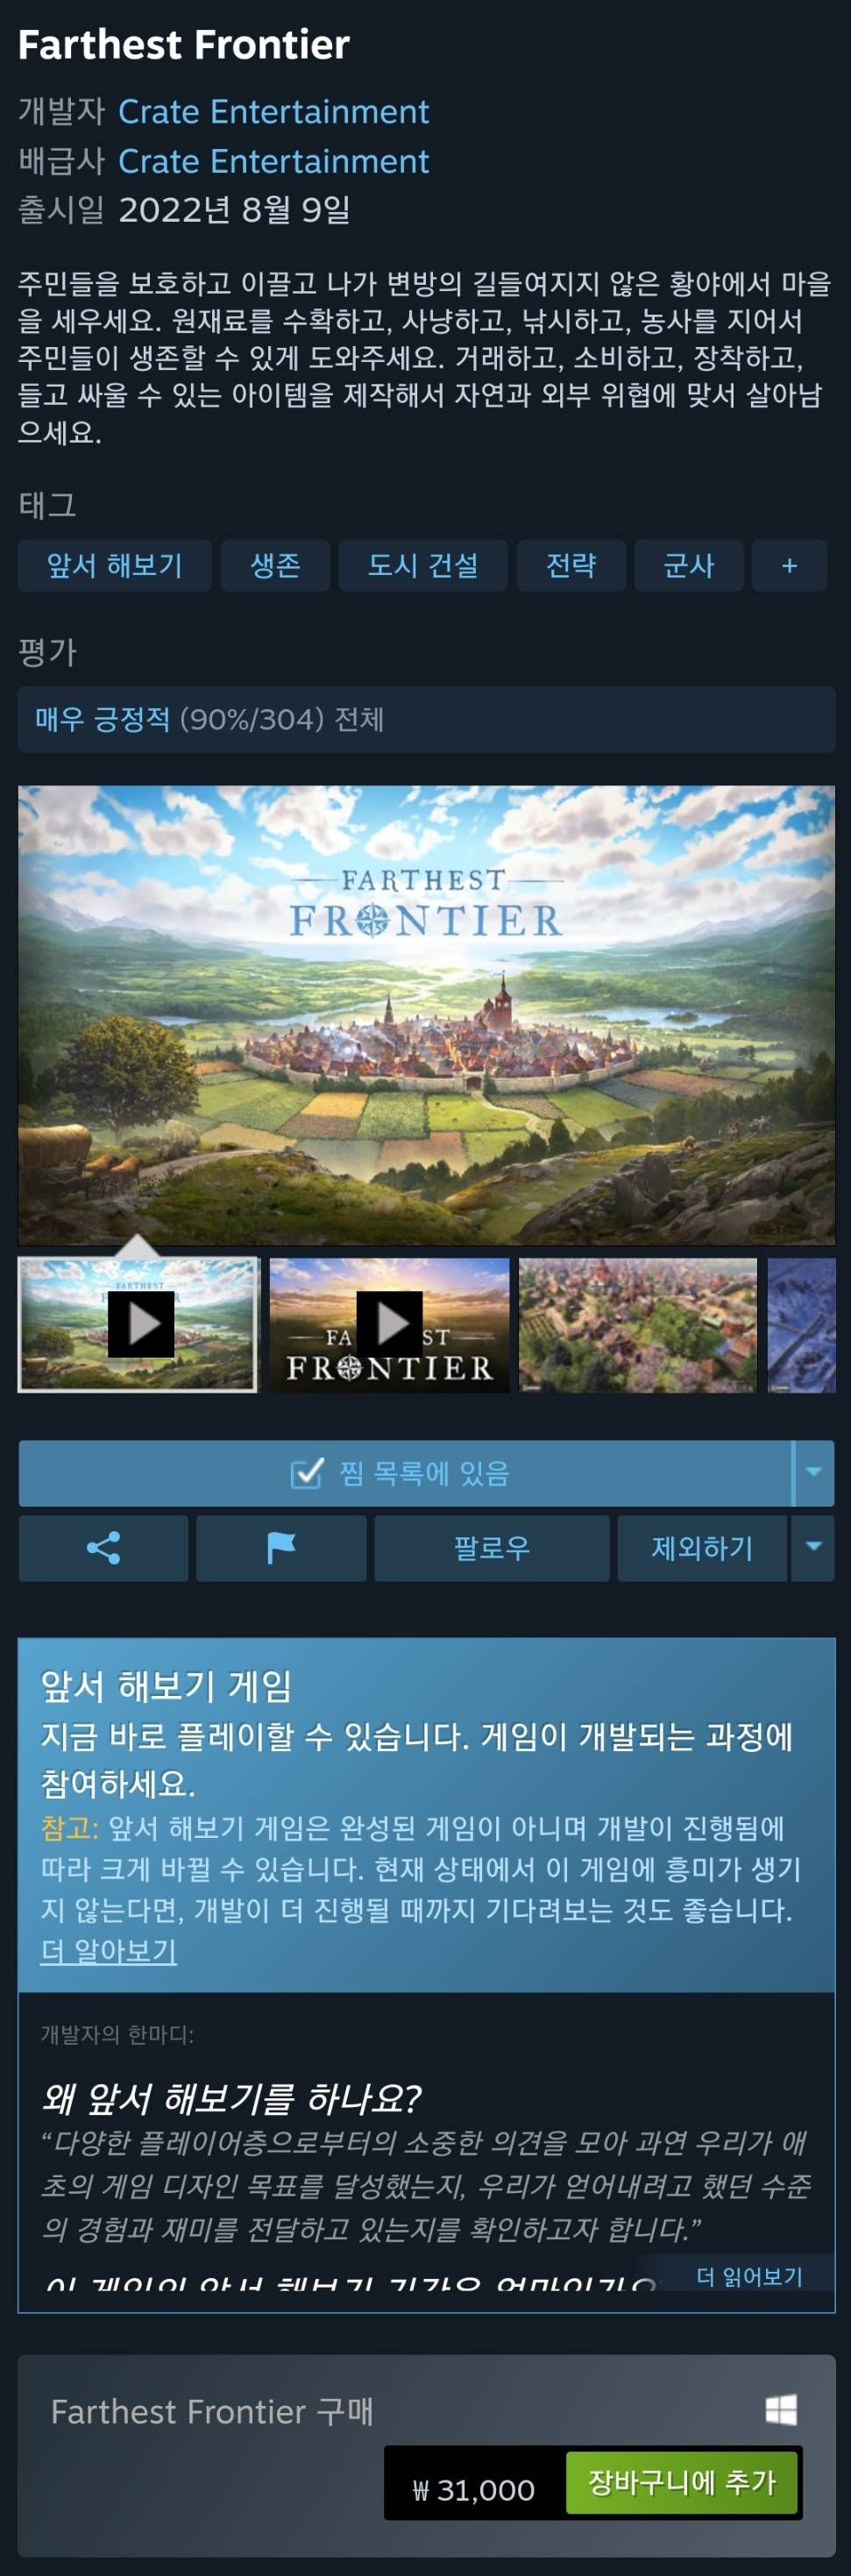Viewport: 851px width, 2576px height.
Task: Select the 도시 건설 tag
Action: (423, 566)
